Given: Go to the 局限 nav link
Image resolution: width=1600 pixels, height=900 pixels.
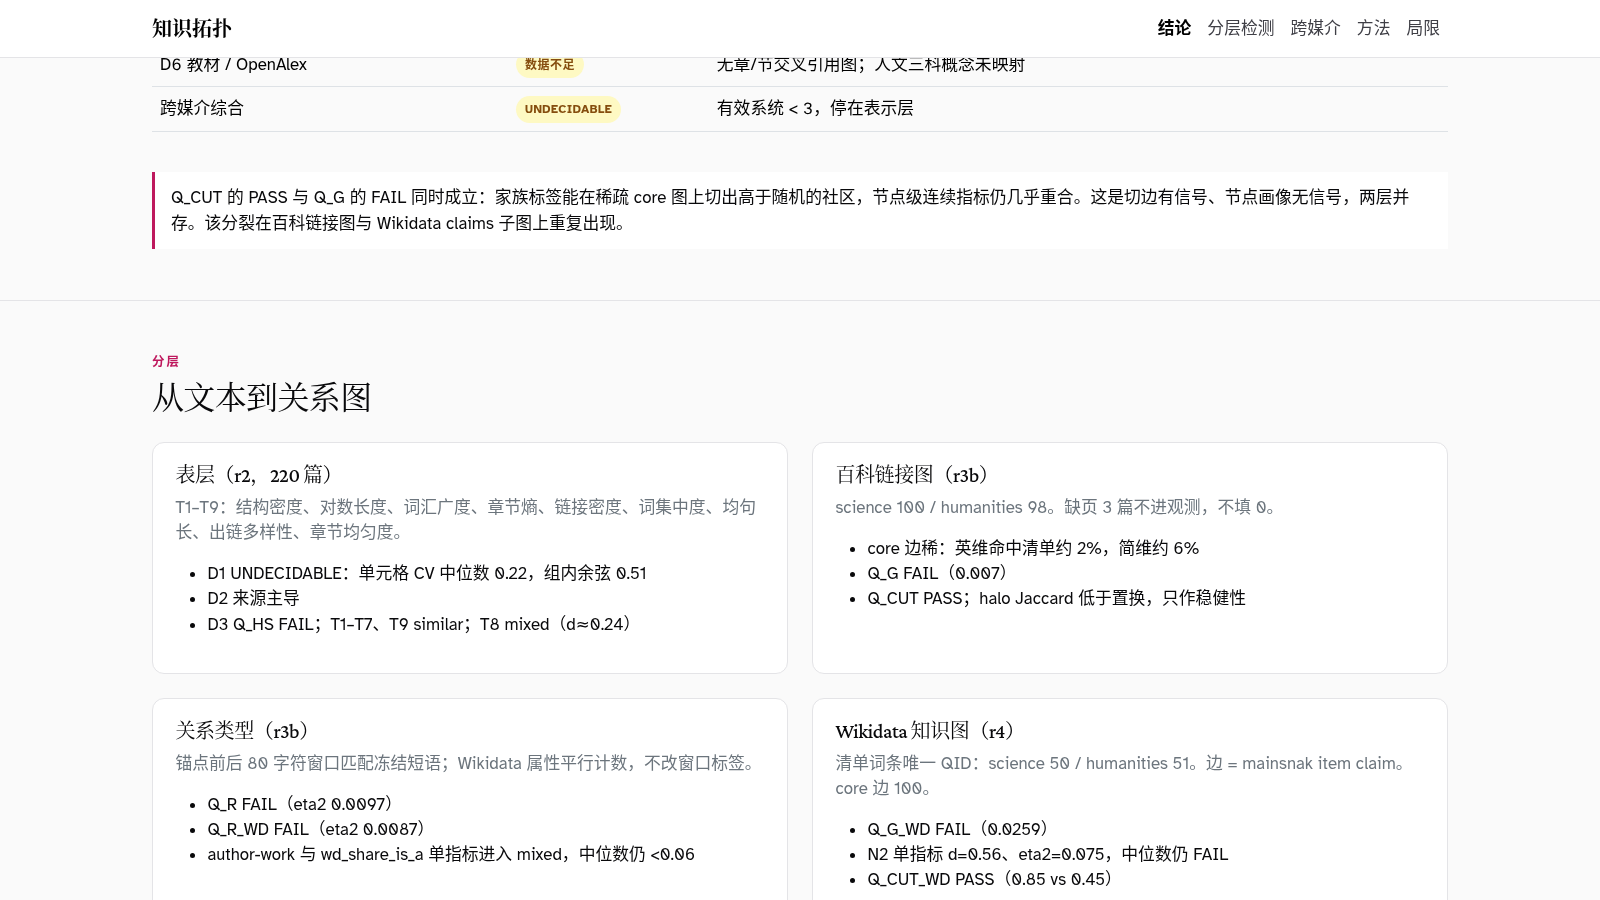Looking at the screenshot, I should (1423, 28).
